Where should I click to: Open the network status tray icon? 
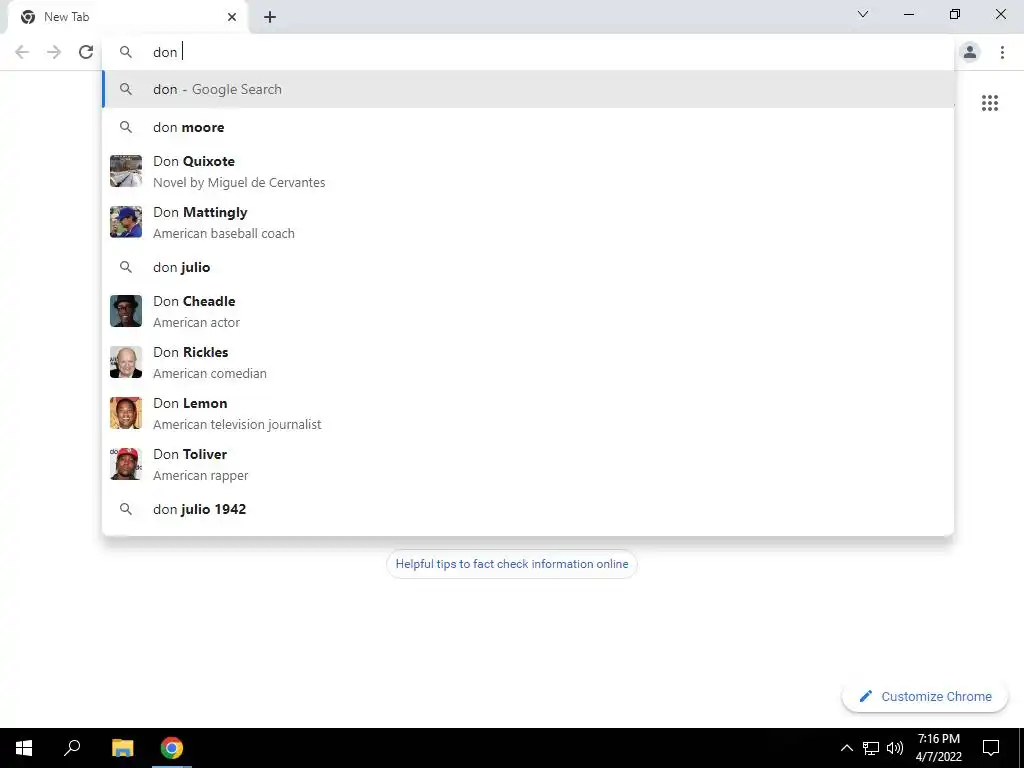coord(871,748)
